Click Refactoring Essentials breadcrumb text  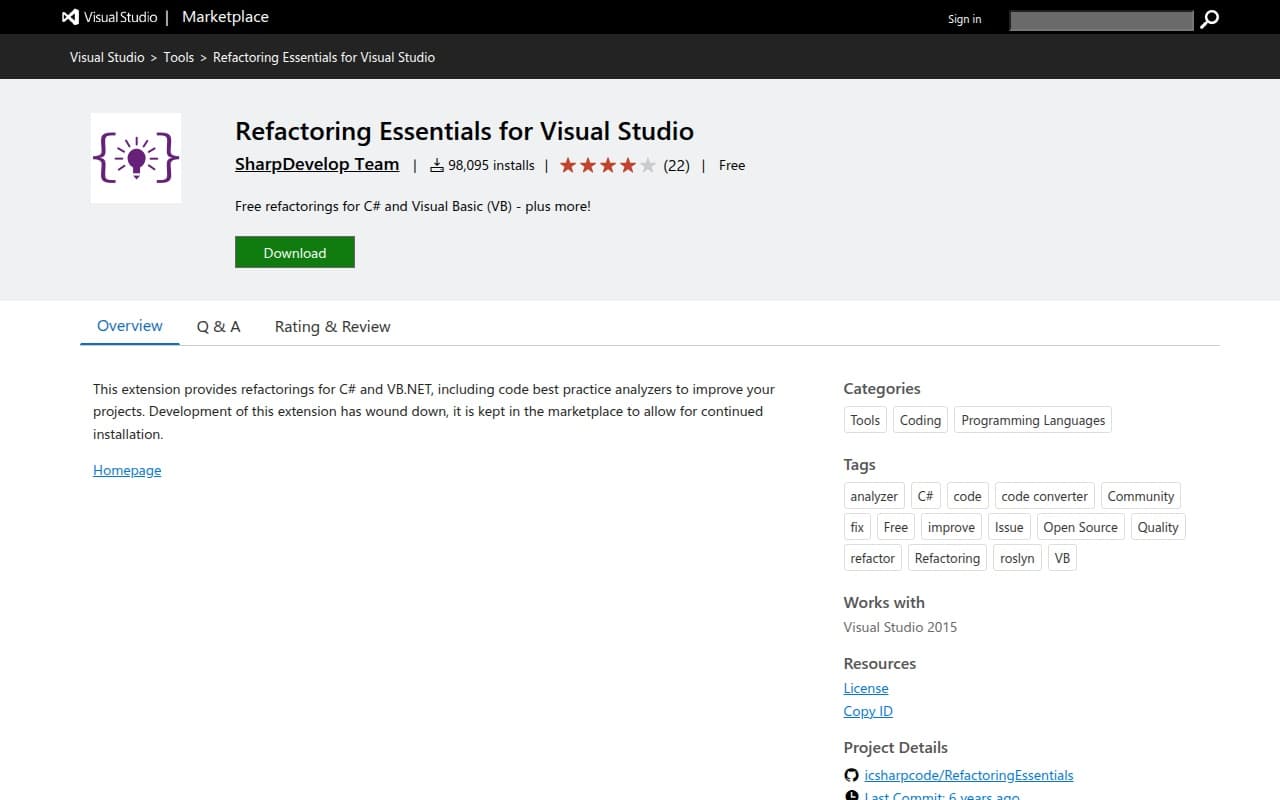(324, 57)
